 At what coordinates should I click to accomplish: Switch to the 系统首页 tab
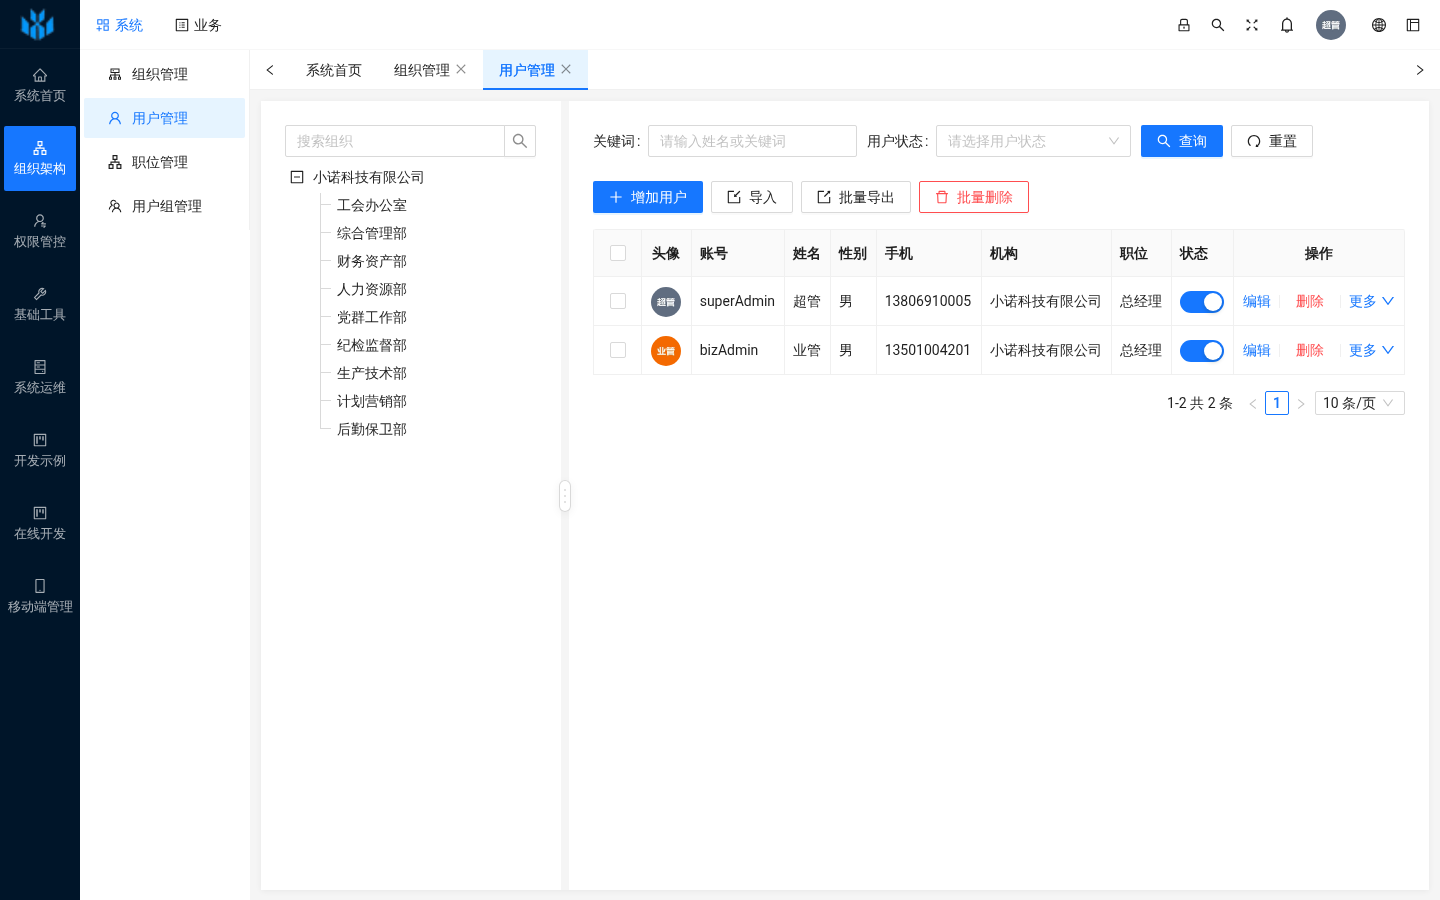click(x=334, y=70)
